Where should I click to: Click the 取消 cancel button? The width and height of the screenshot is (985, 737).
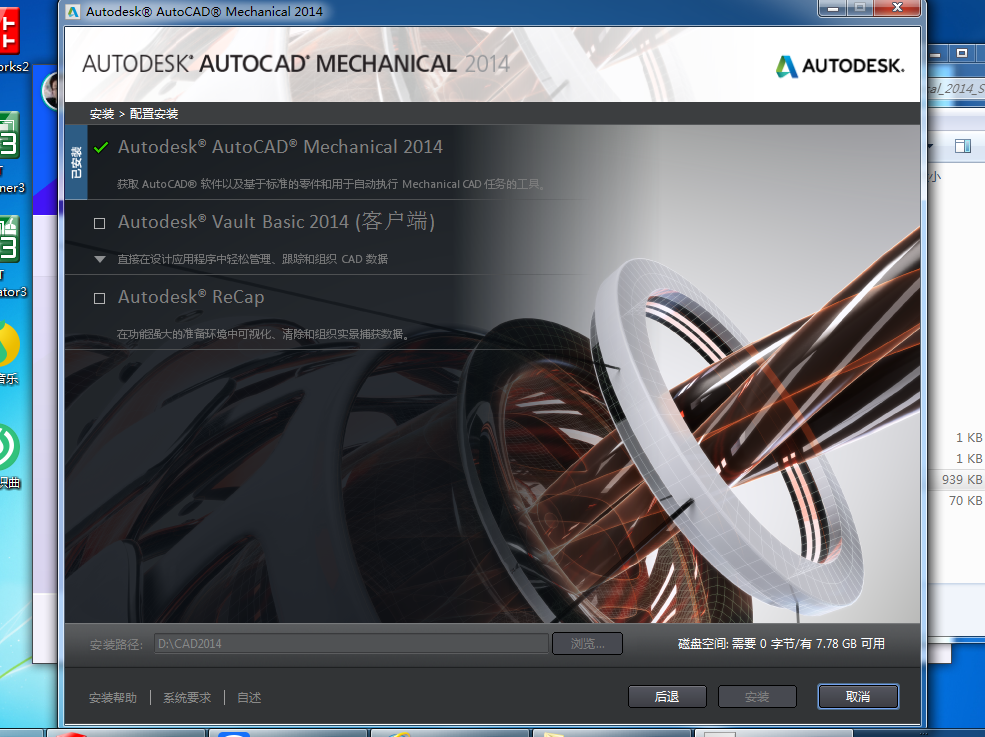(858, 696)
